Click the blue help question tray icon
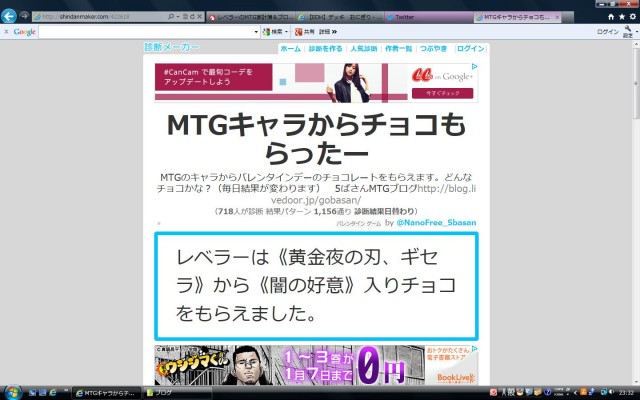The width and height of the screenshot is (640, 400). coord(547,393)
